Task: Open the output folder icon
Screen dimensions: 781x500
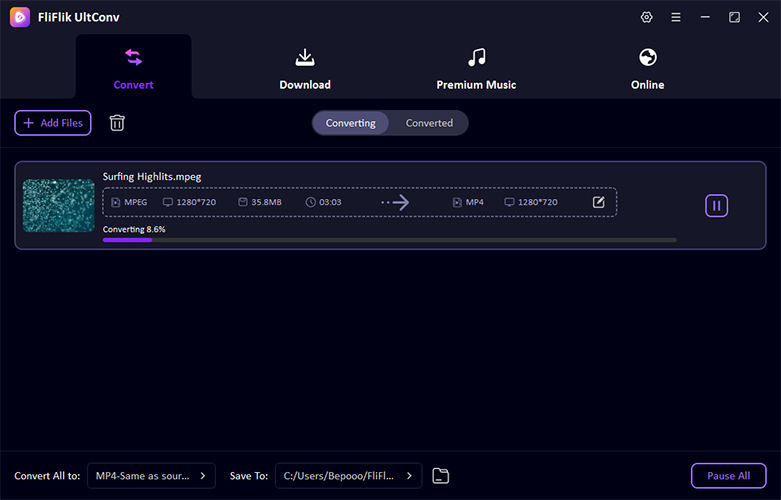Action: pyautogui.click(x=440, y=476)
